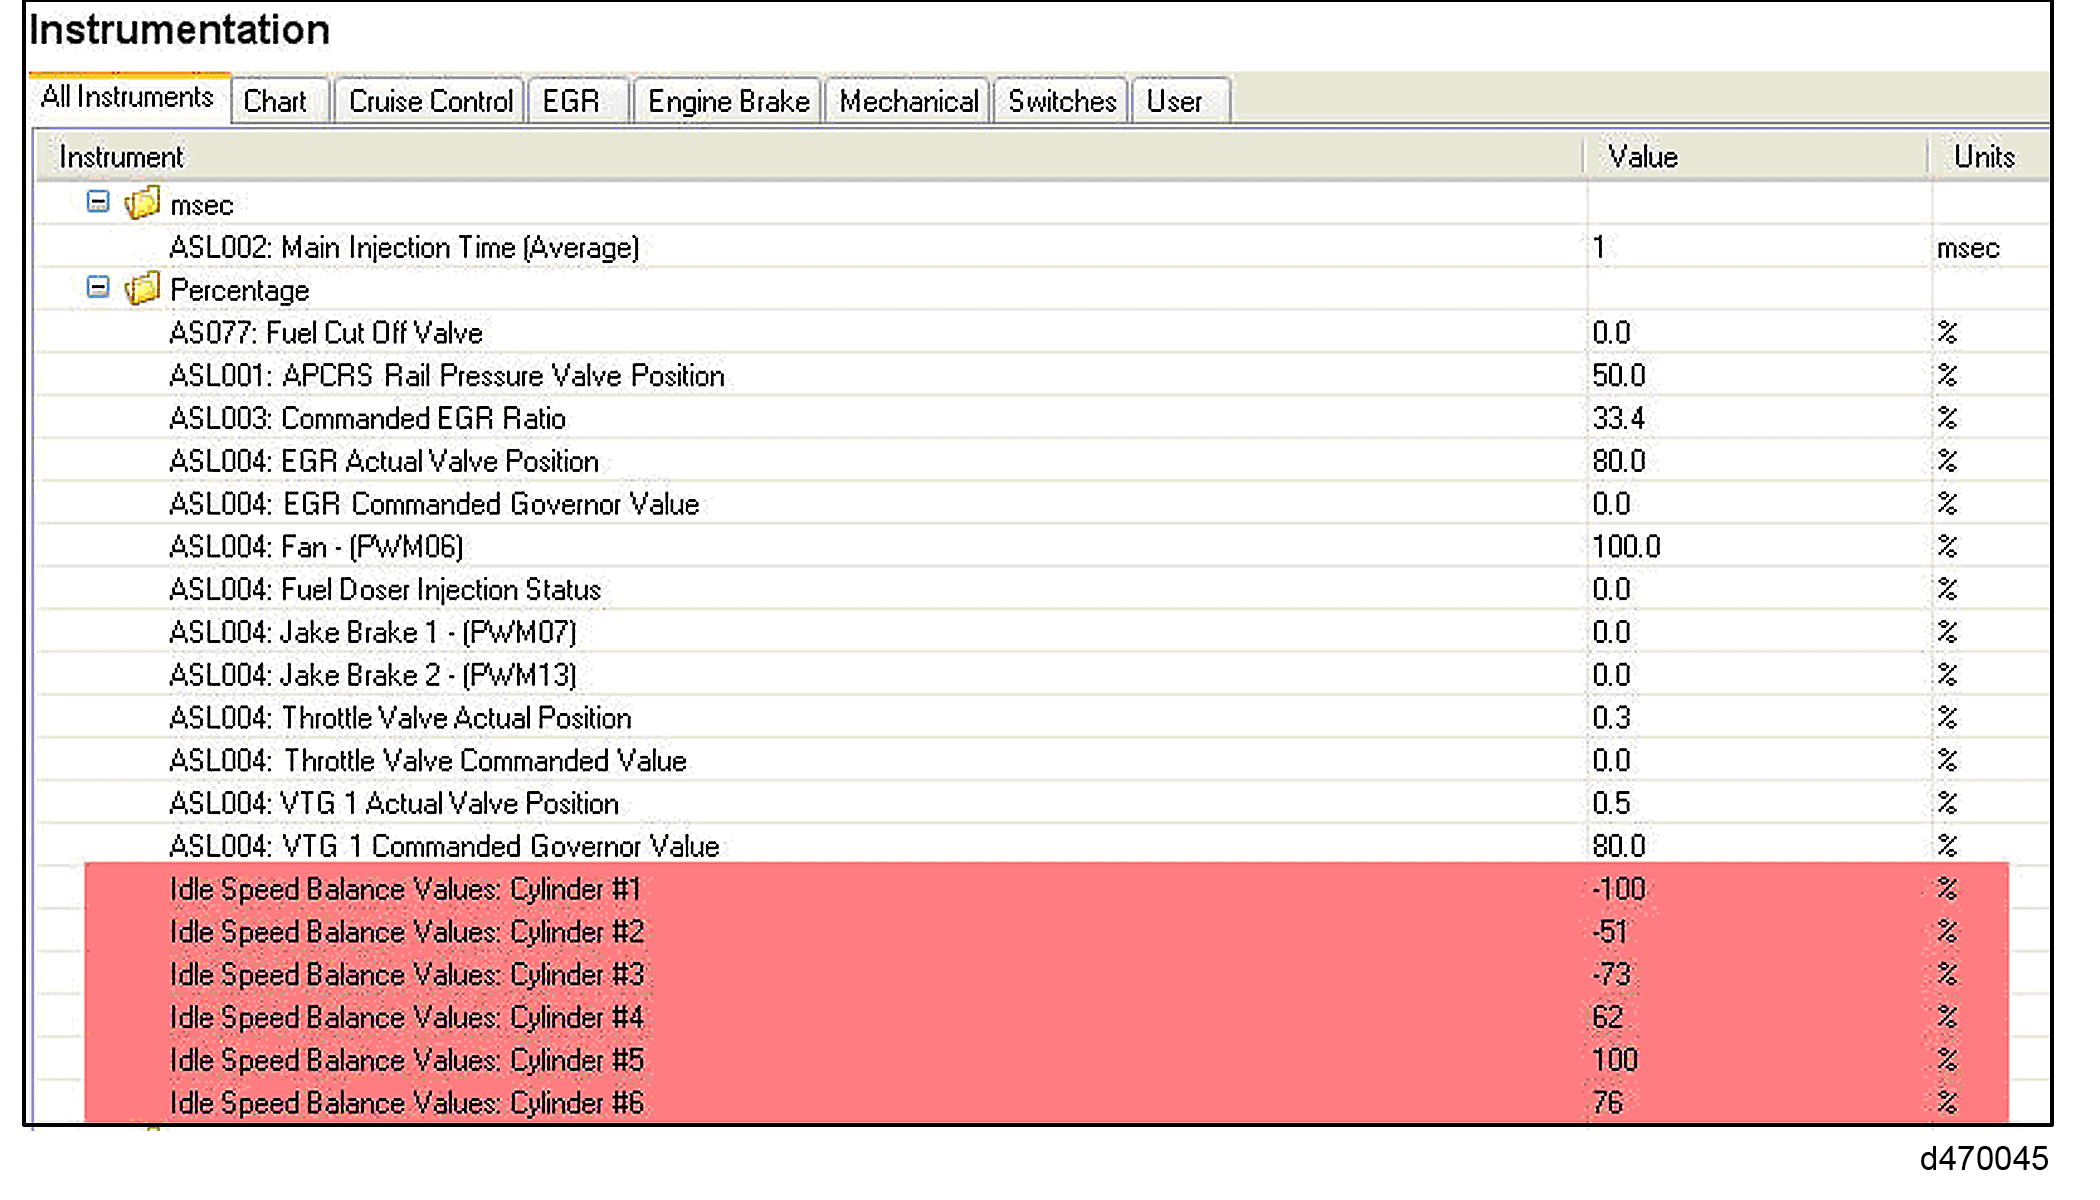Image resolution: width=2100 pixels, height=1200 pixels.
Task: Select AS077 Fuel Cut Off Valve row
Action: 326,333
